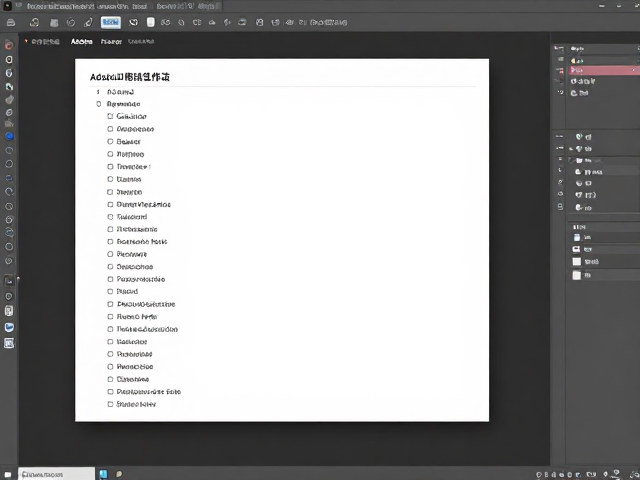This screenshot has height=480, width=640.
Task: Select the solid blue circle tool in the left strip
Action: [9, 136]
